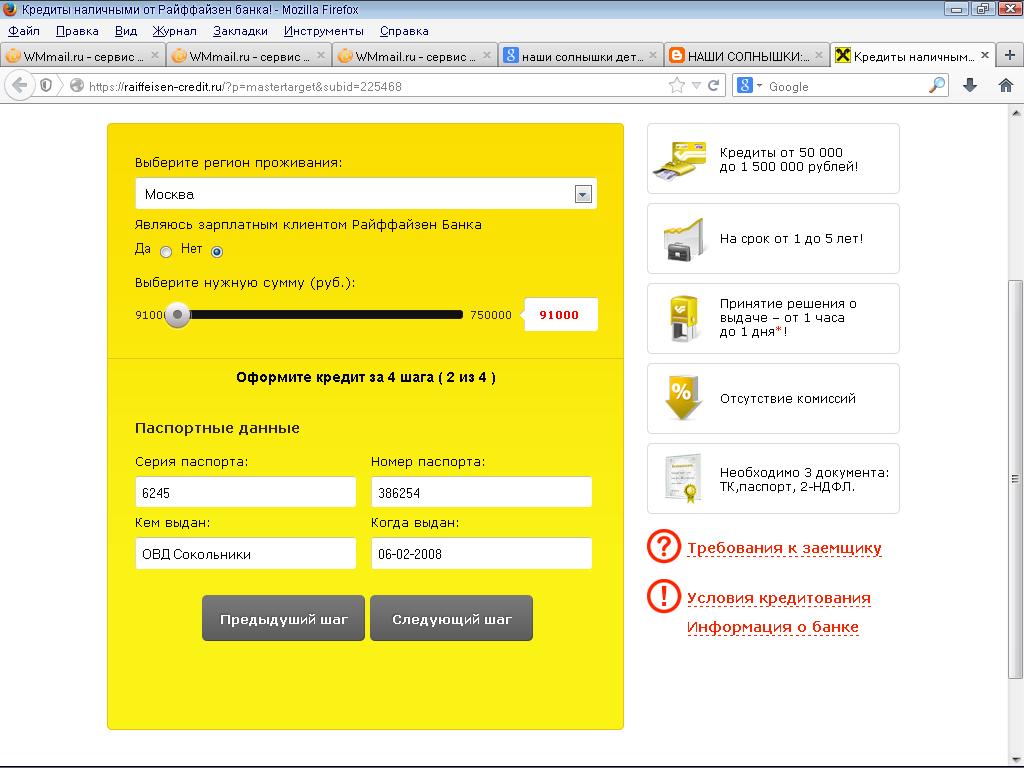Image resolution: width=1024 pixels, height=768 pixels.
Task: Click the browser Back arrow button
Action: click(x=20, y=86)
